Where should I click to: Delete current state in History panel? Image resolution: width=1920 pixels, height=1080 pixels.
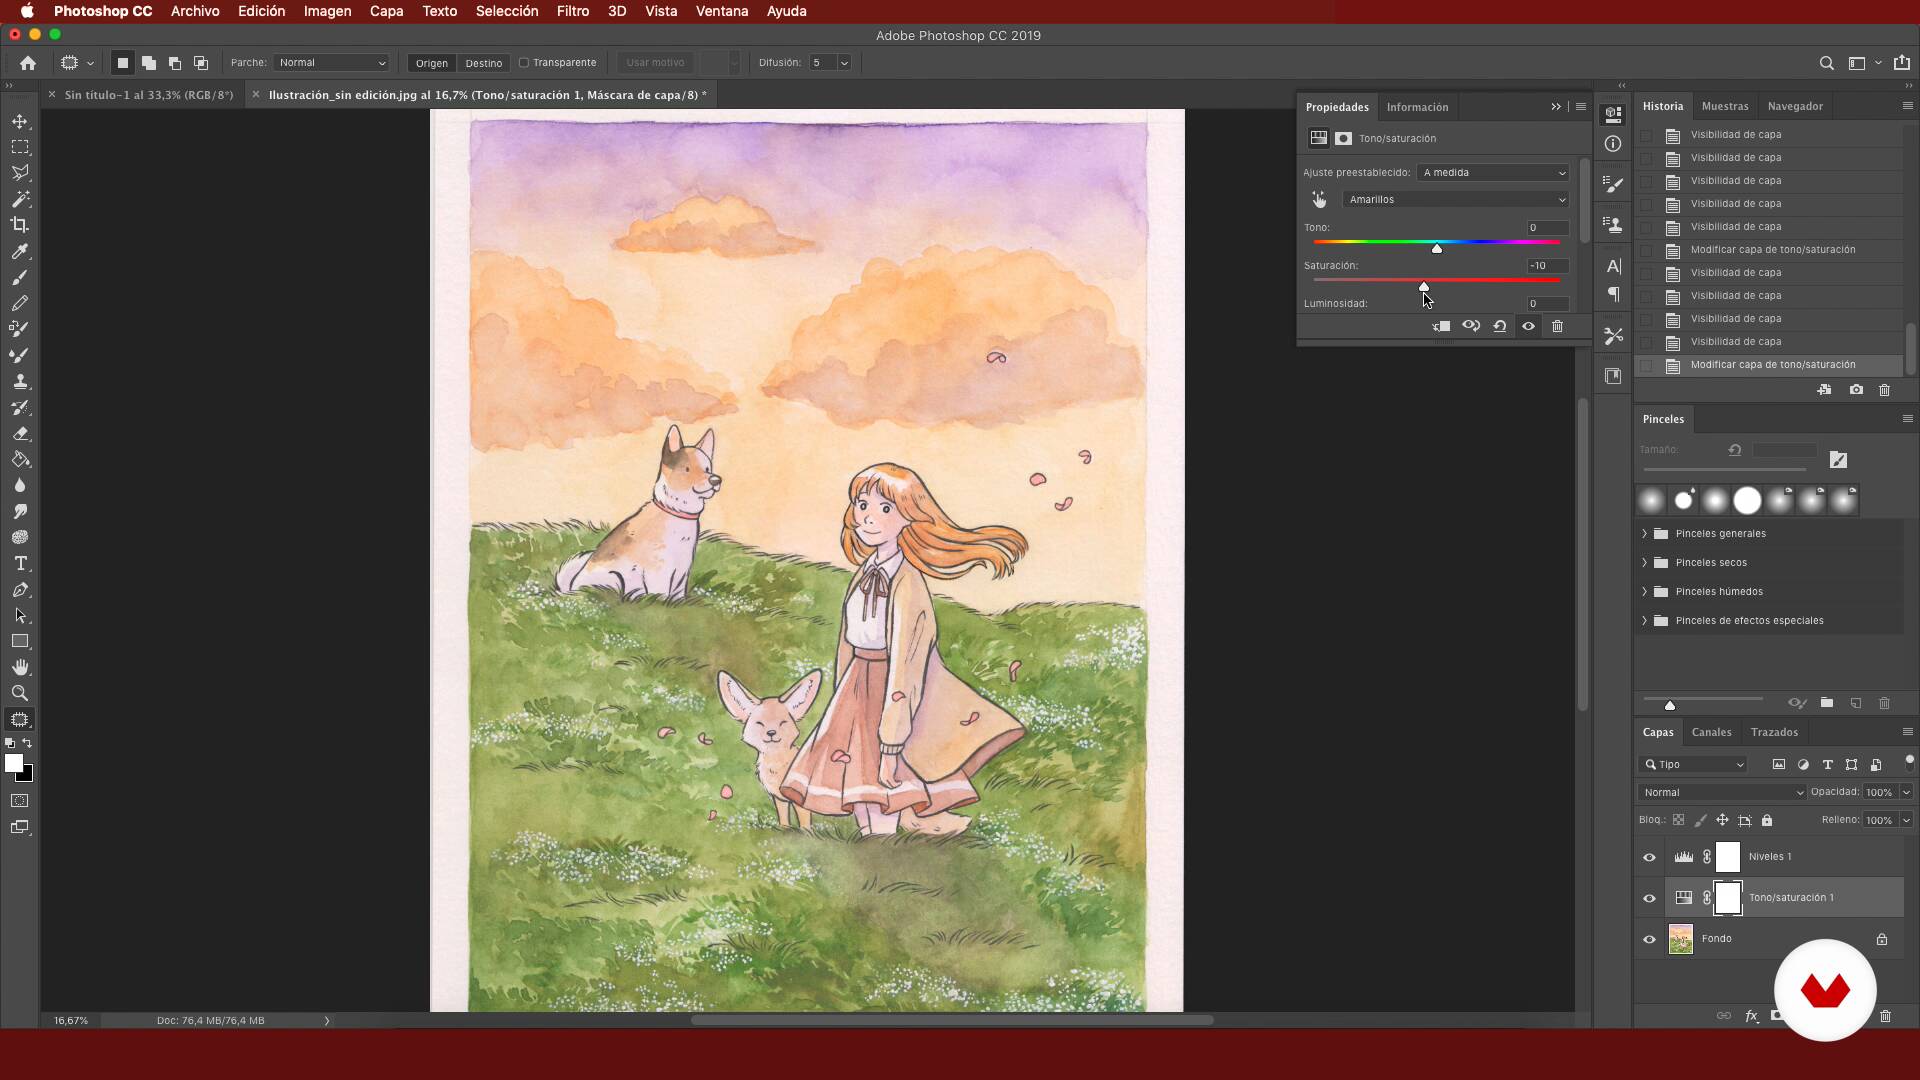1885,390
